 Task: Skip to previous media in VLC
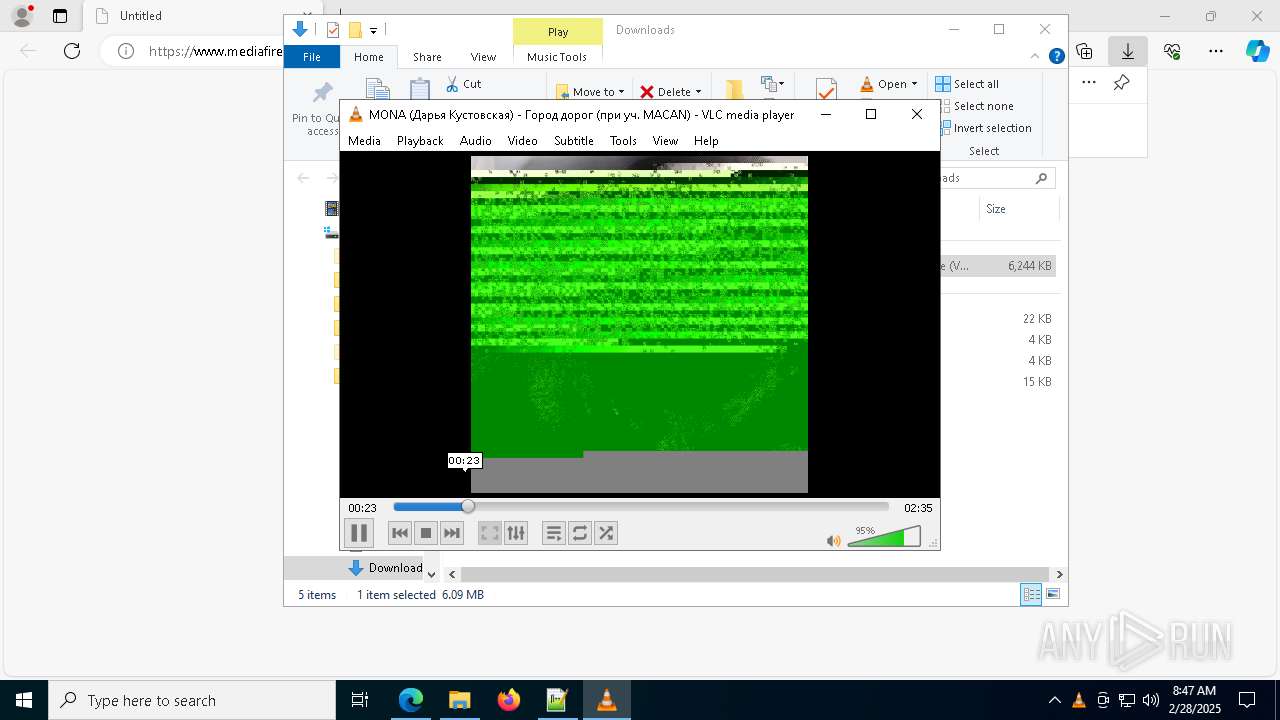(399, 533)
